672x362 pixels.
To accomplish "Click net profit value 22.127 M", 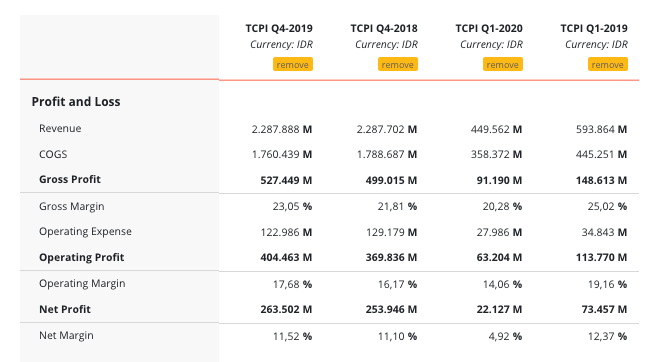I will pyautogui.click(x=499, y=309).
